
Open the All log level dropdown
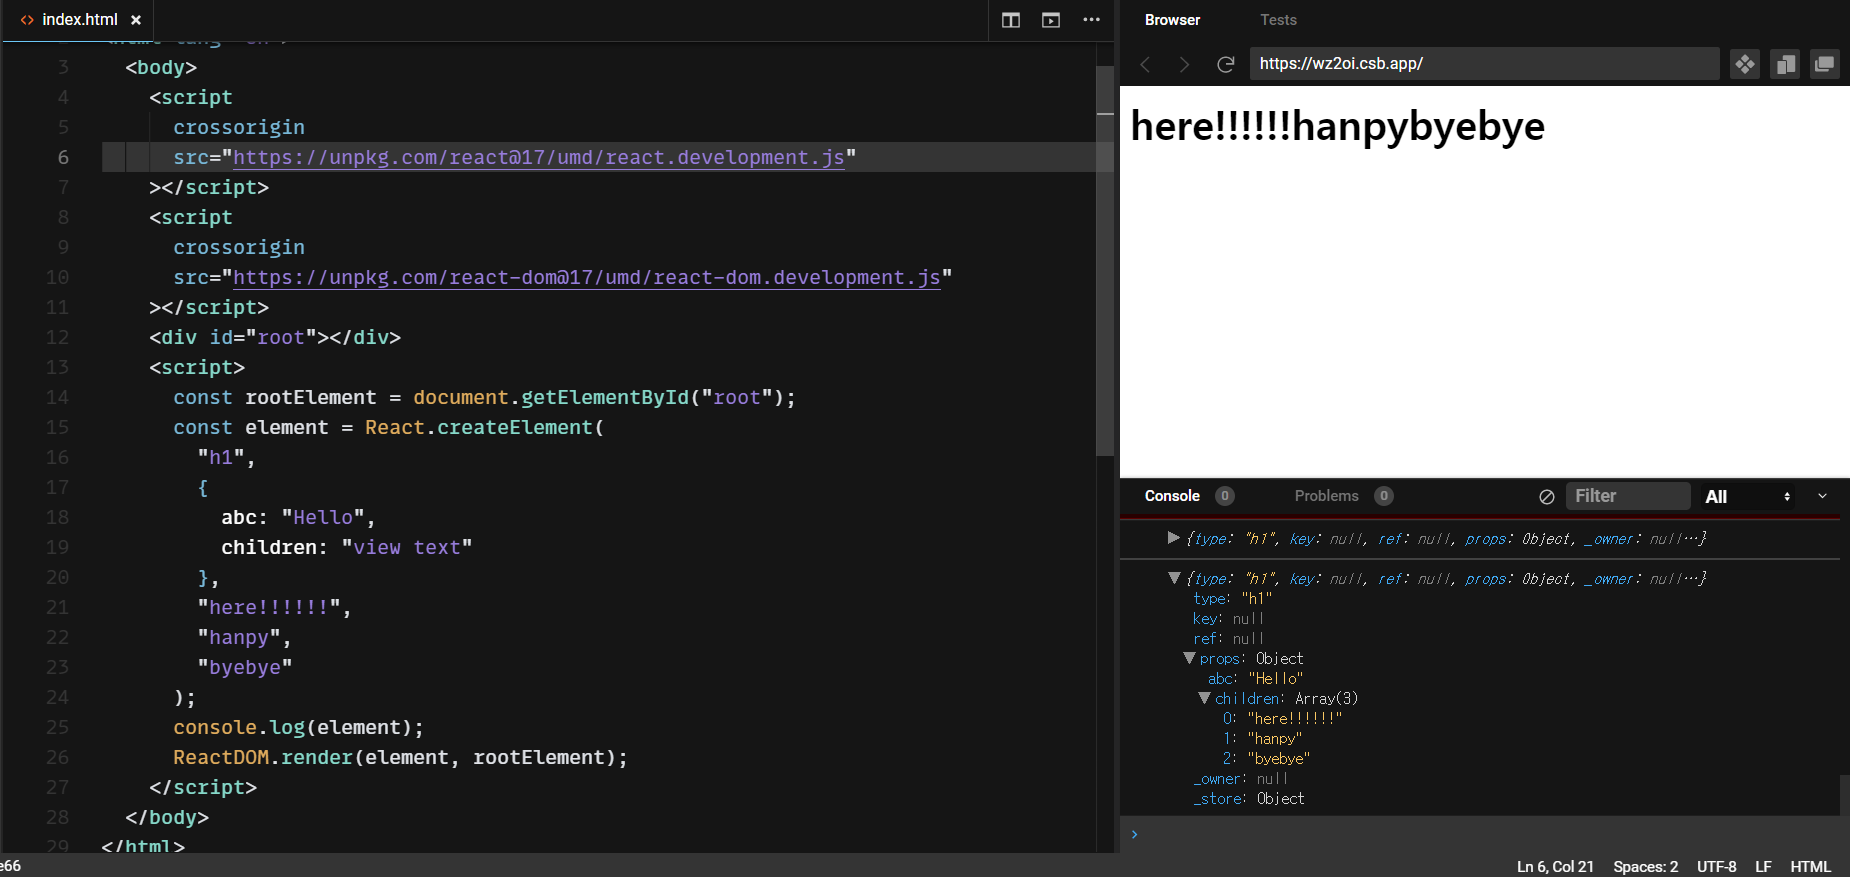click(1747, 497)
